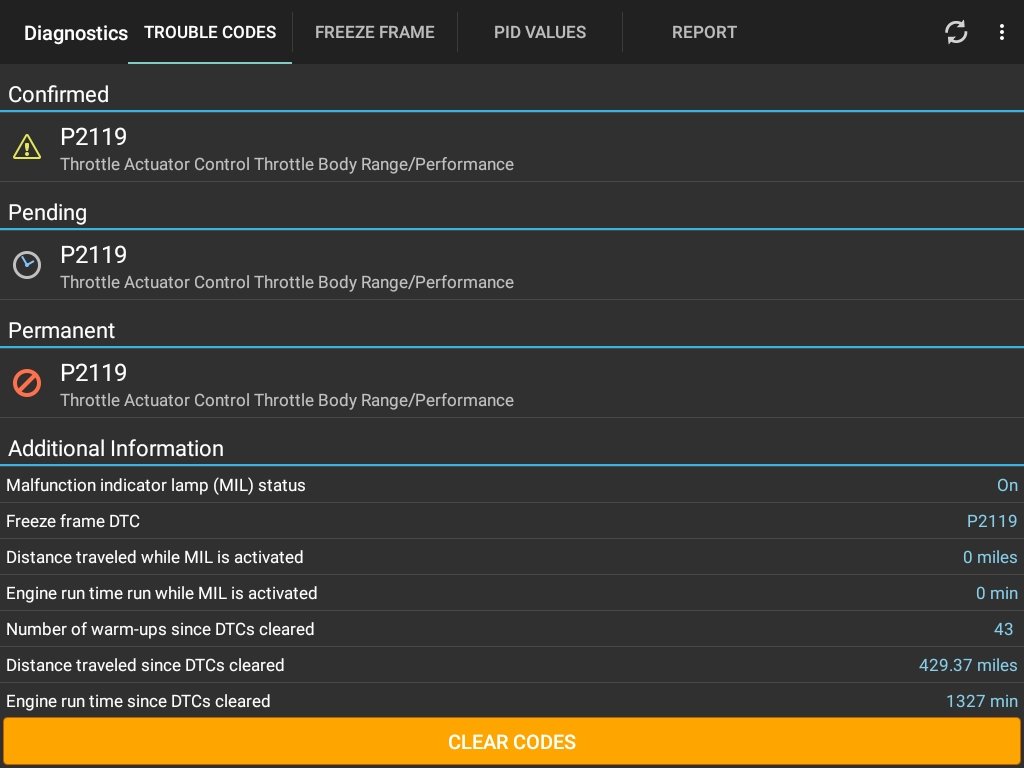Select Distance traveled since DTCs cleared row
Viewport: 1024px width, 768px height.
tap(512, 665)
